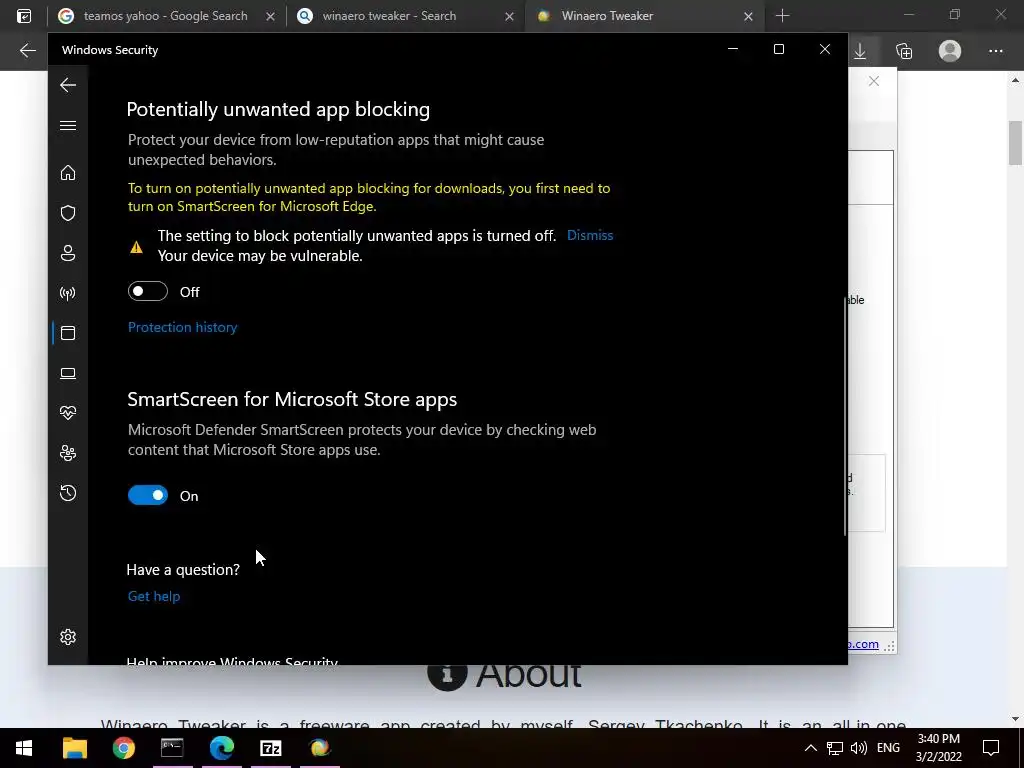Open Microsoft Edge from taskbar
Screen dimensions: 1024x768
click(221, 748)
